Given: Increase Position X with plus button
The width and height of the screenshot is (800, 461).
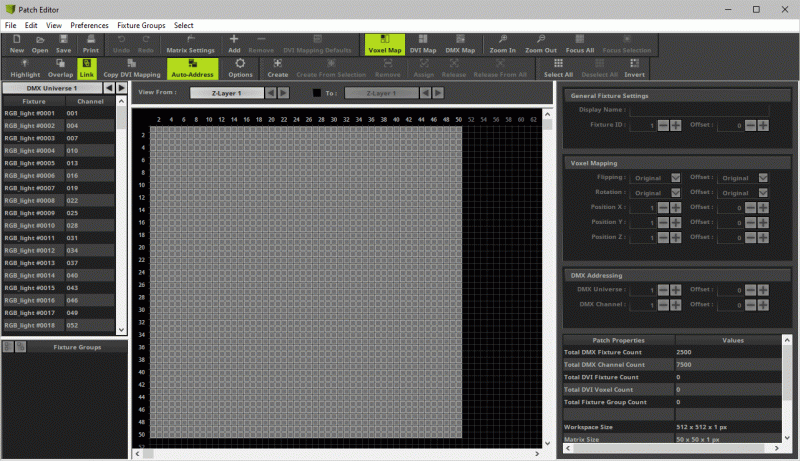Looking at the screenshot, I should coord(676,208).
